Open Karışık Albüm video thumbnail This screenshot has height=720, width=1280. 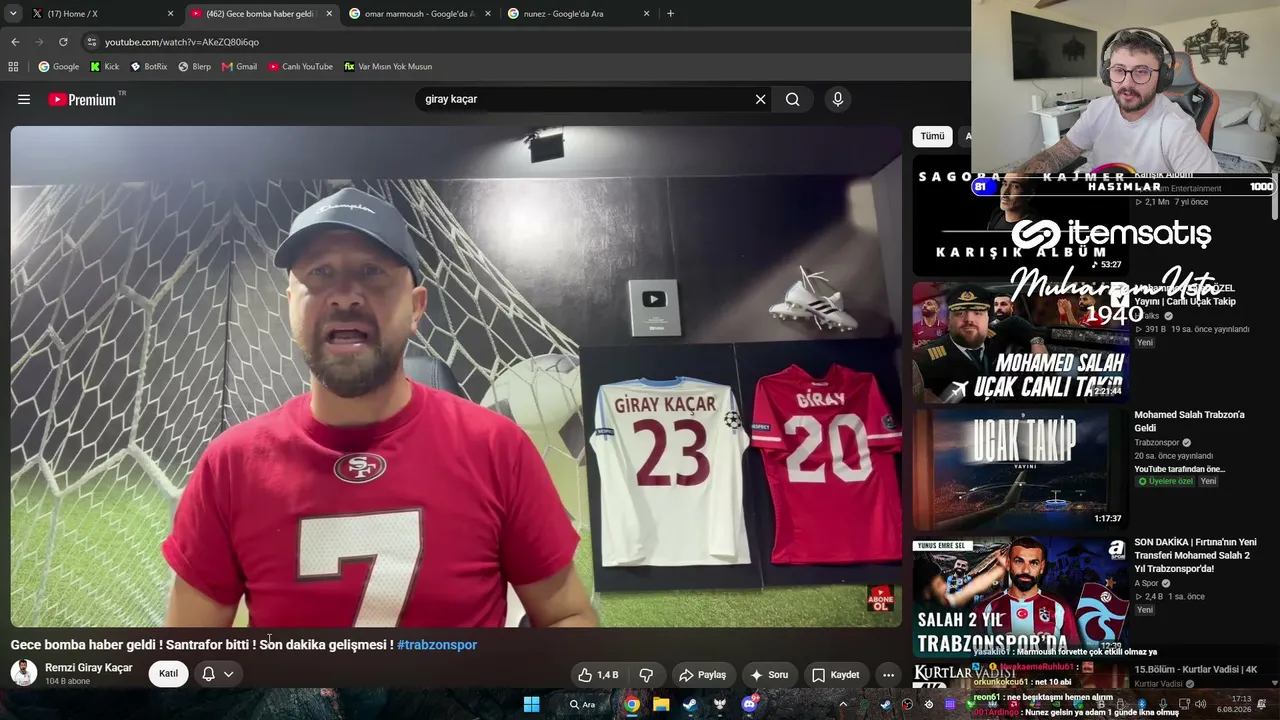(1019, 216)
